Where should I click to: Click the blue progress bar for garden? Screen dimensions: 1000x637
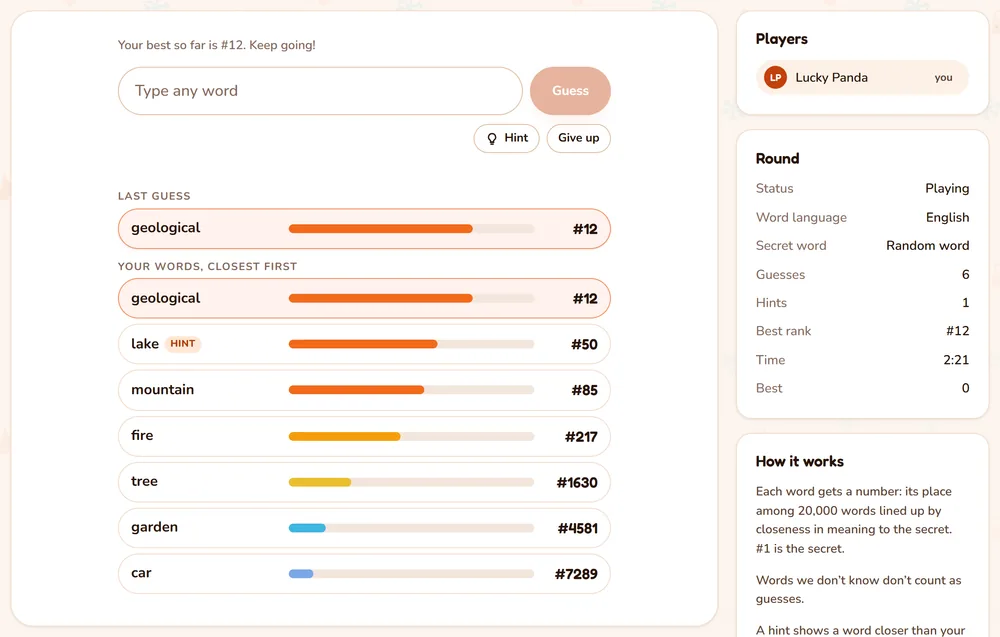coord(307,528)
